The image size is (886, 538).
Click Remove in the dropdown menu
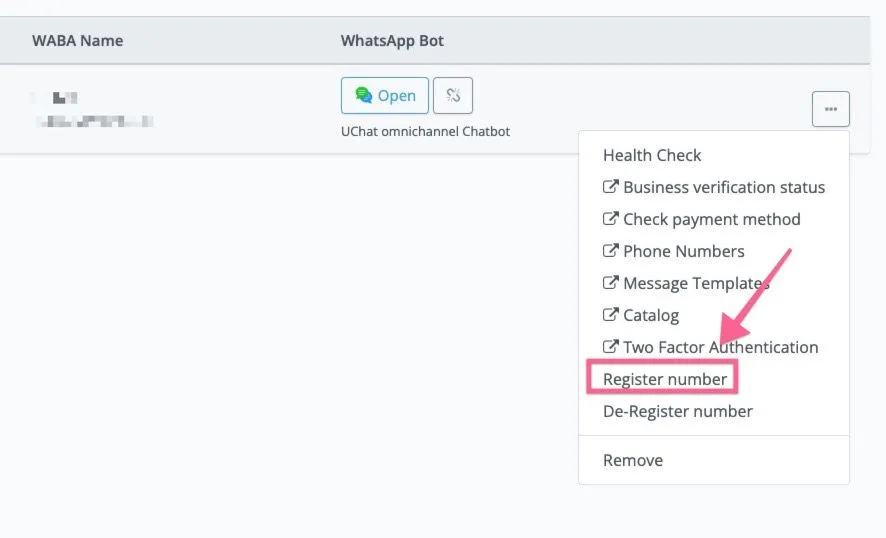tap(633, 460)
